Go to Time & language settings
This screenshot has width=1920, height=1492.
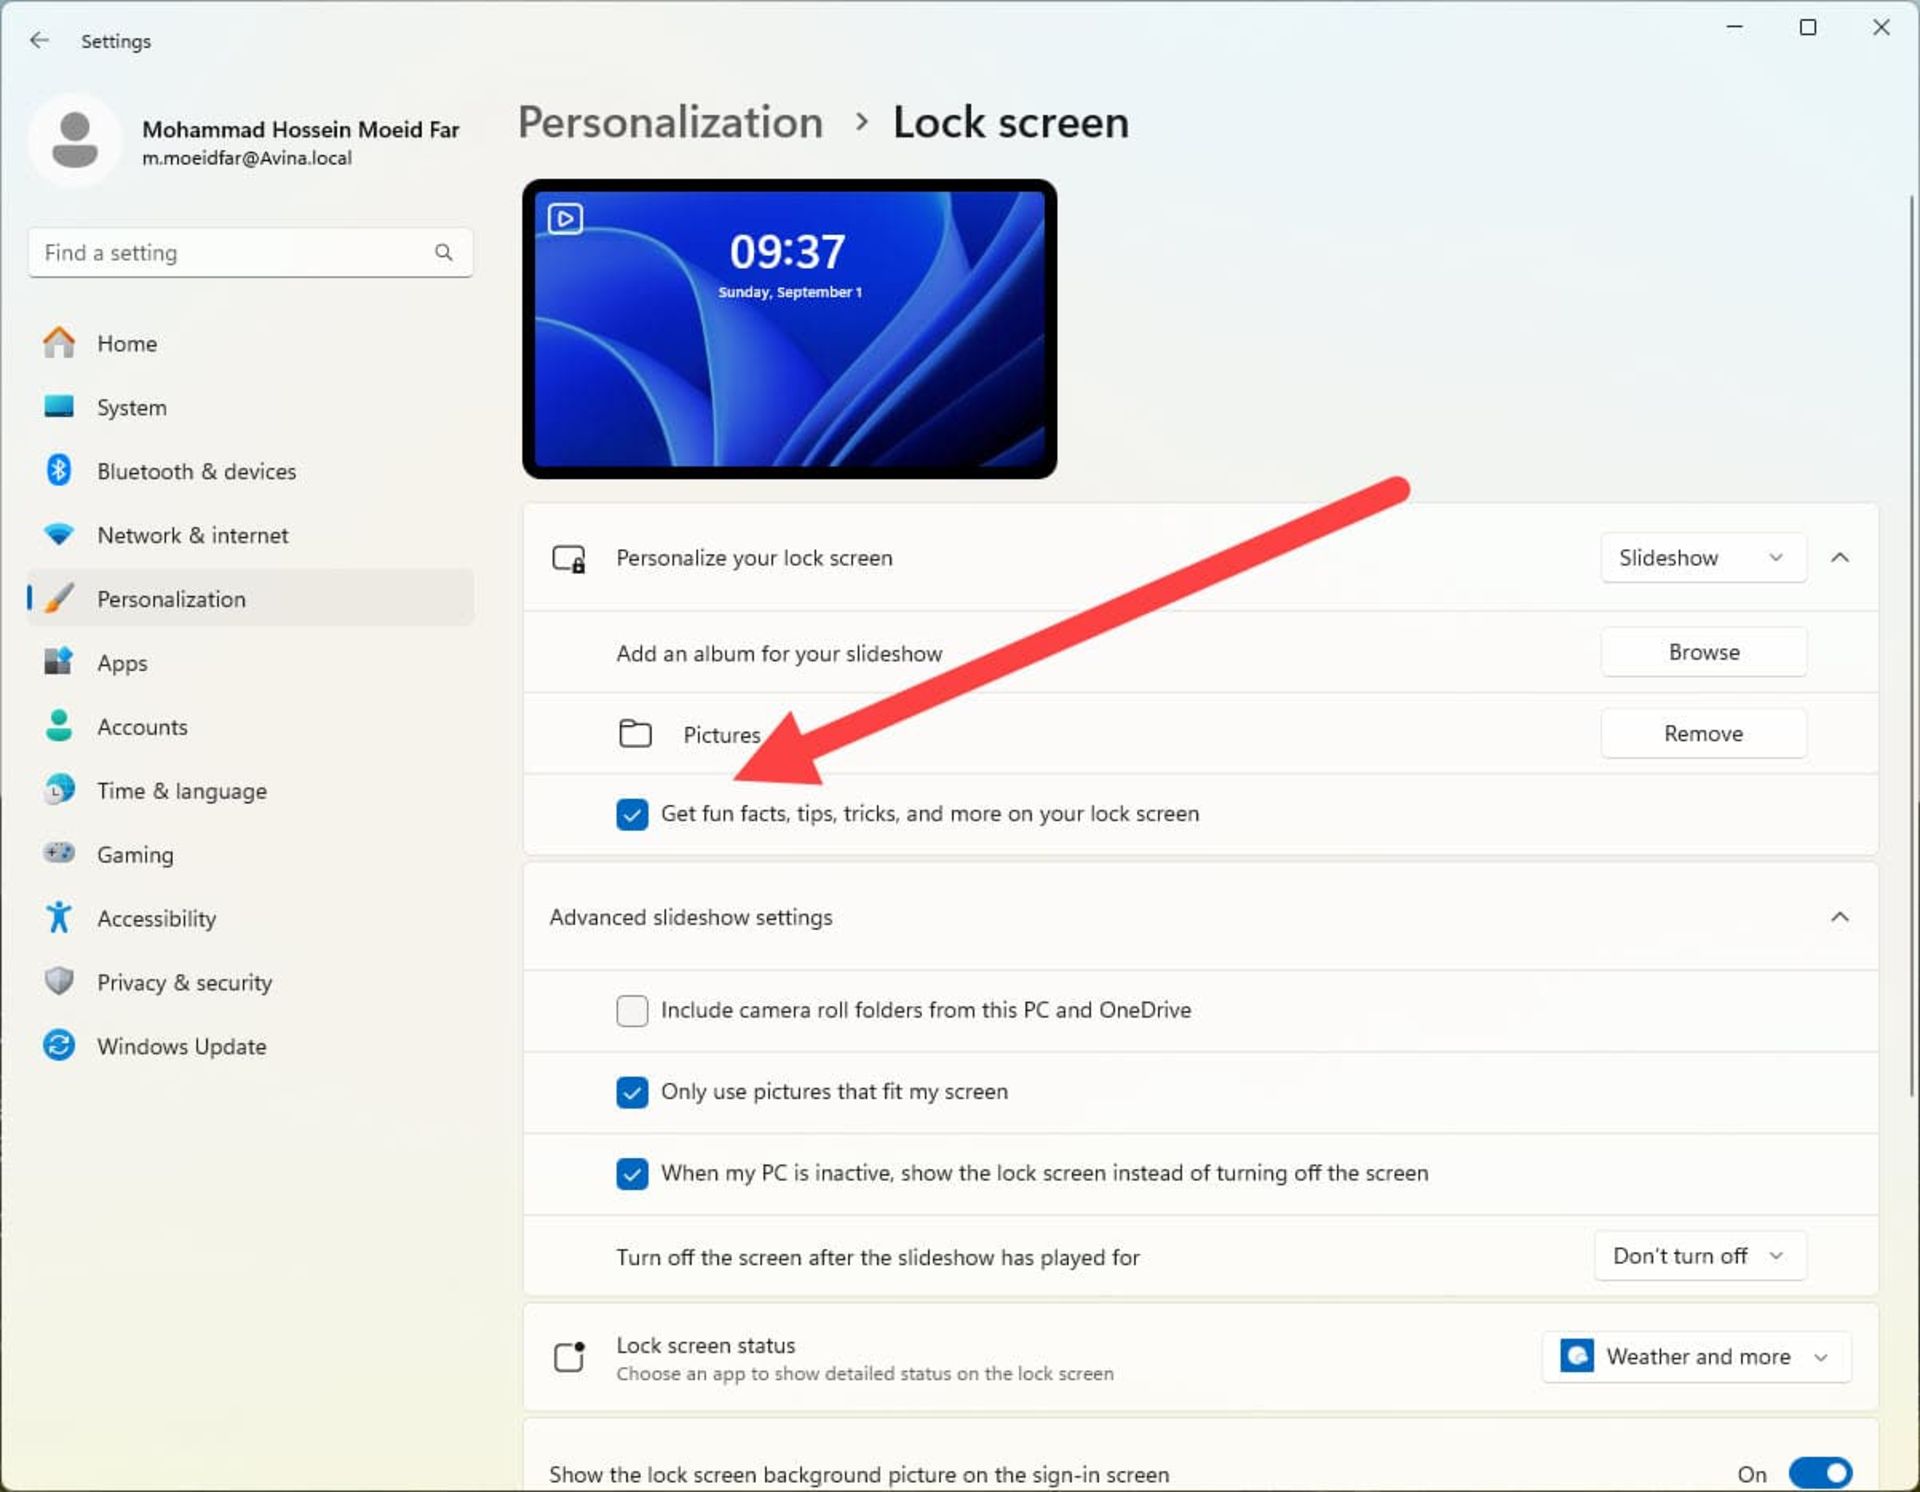pyautogui.click(x=181, y=791)
